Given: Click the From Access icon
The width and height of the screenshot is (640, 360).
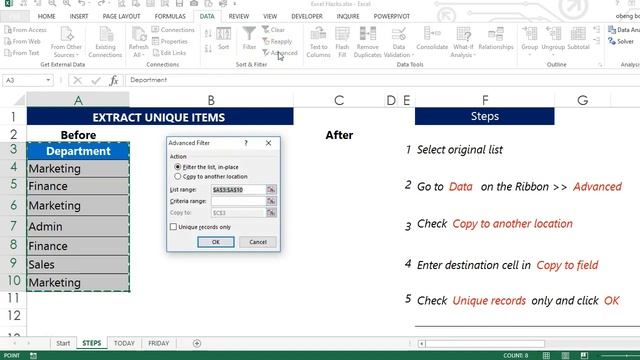Looking at the screenshot, I should [8, 30].
